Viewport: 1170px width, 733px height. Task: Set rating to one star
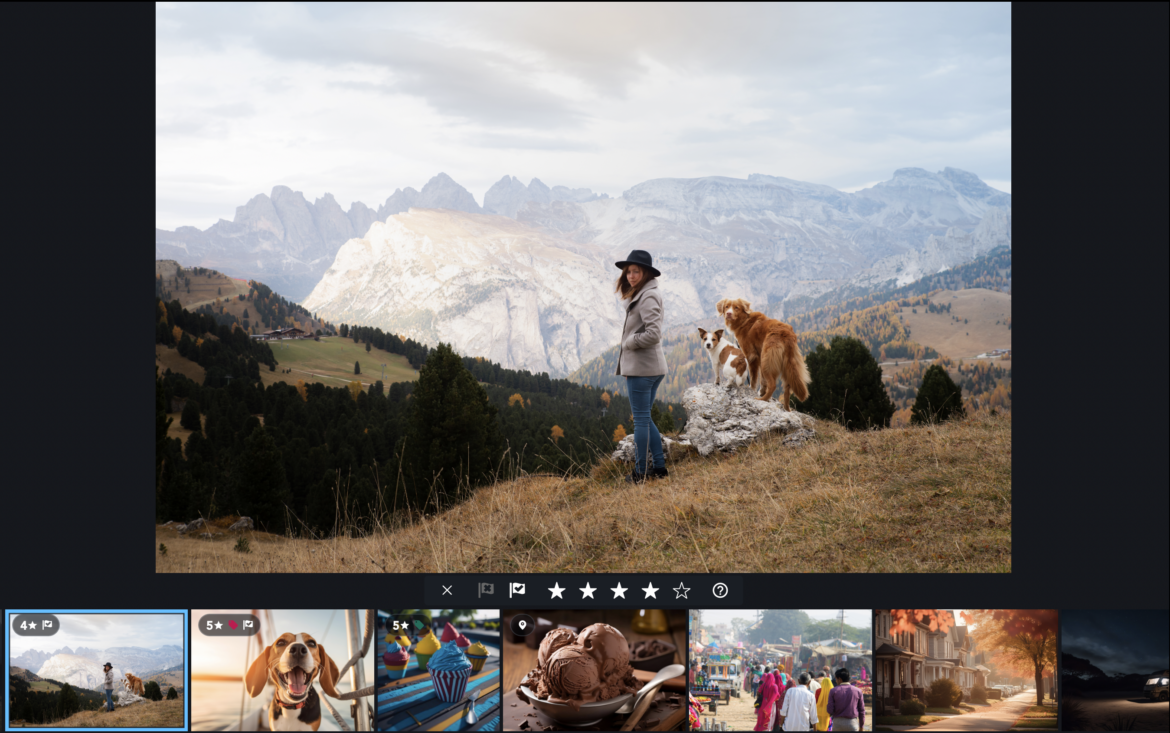pos(556,591)
